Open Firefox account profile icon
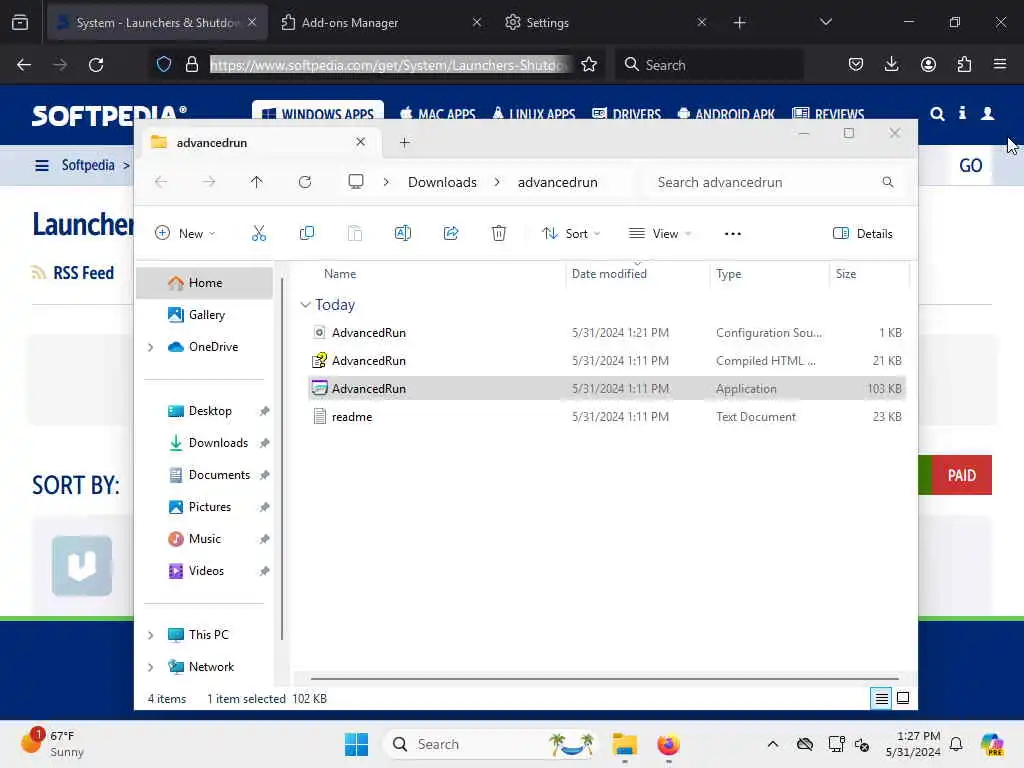The height and width of the screenshot is (768, 1024). click(928, 64)
